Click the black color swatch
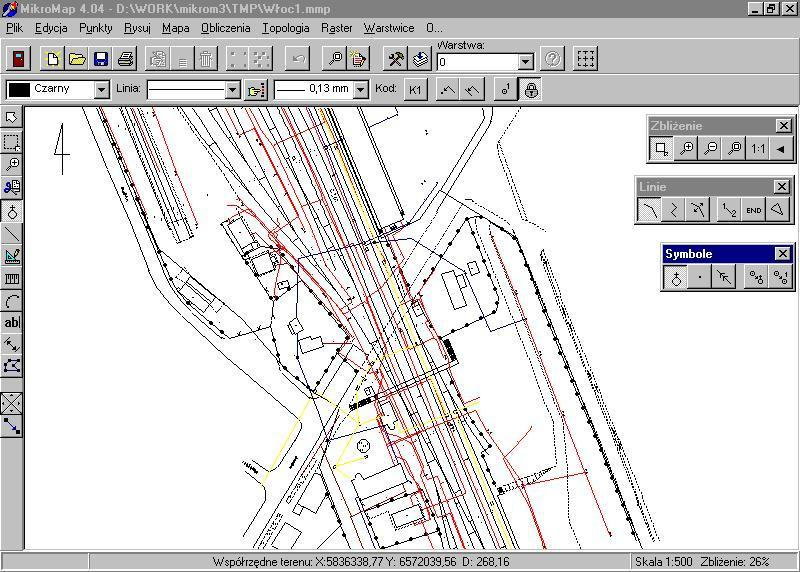This screenshot has width=800, height=572. (19, 90)
